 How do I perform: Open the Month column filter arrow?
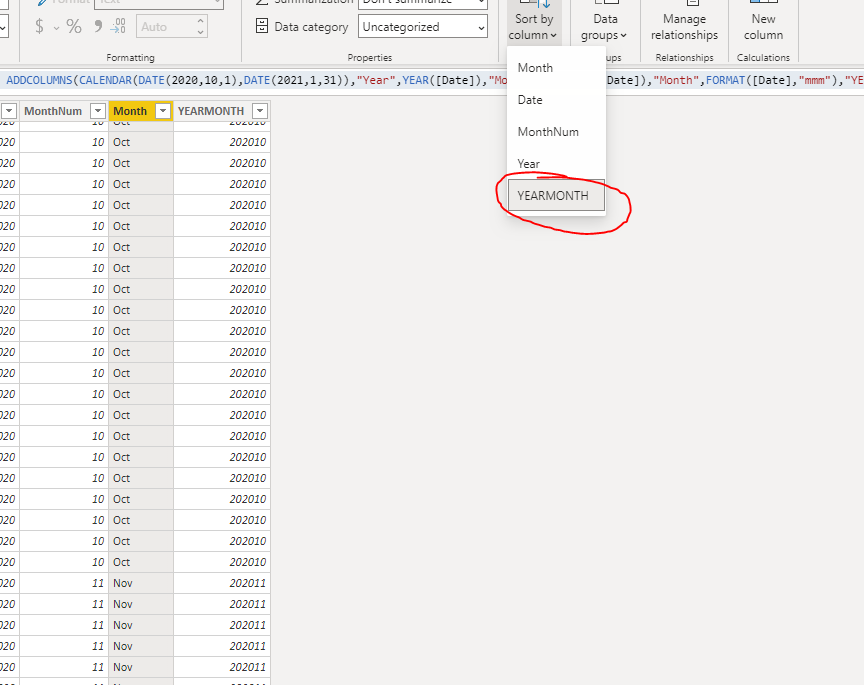point(163,111)
